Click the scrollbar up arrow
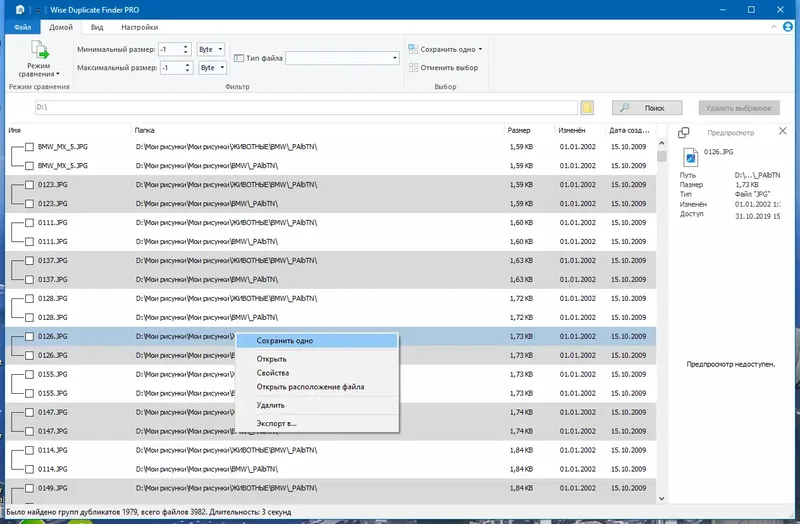 click(662, 143)
